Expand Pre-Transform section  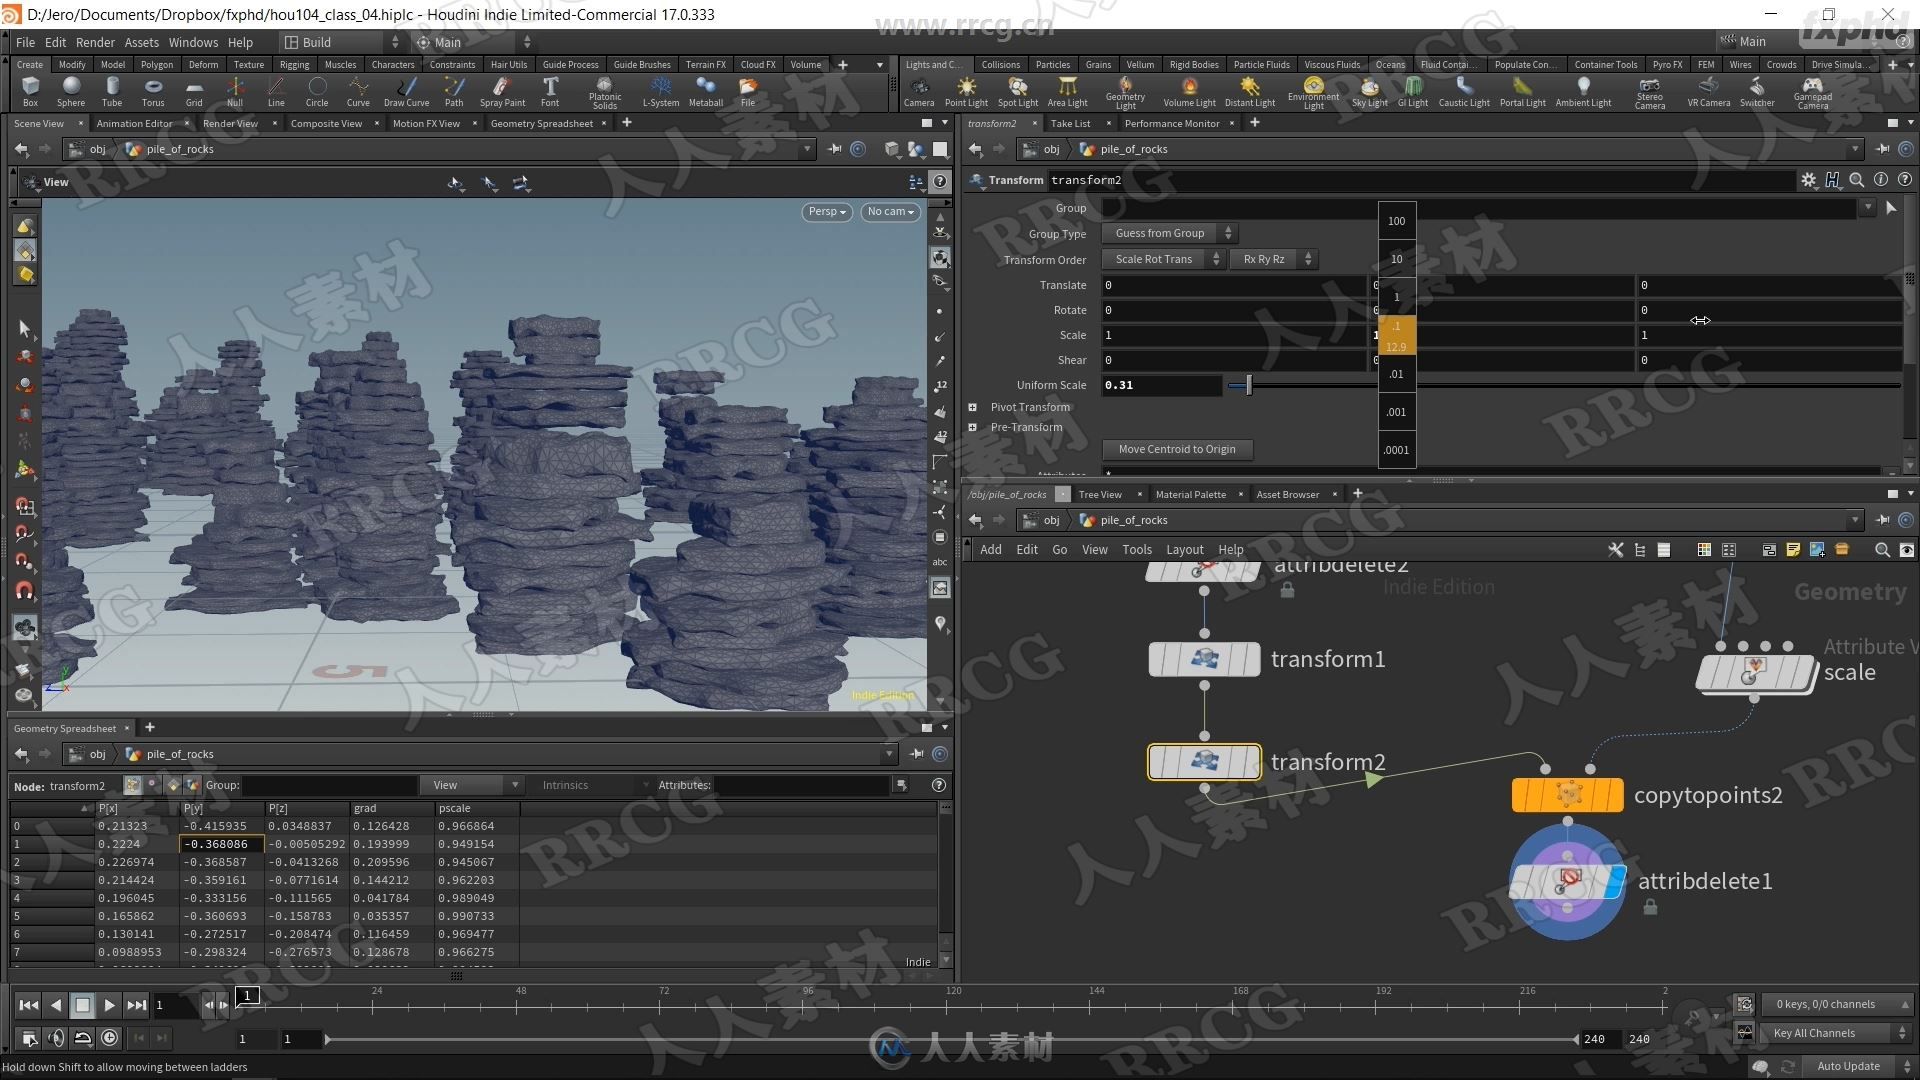[x=972, y=427]
